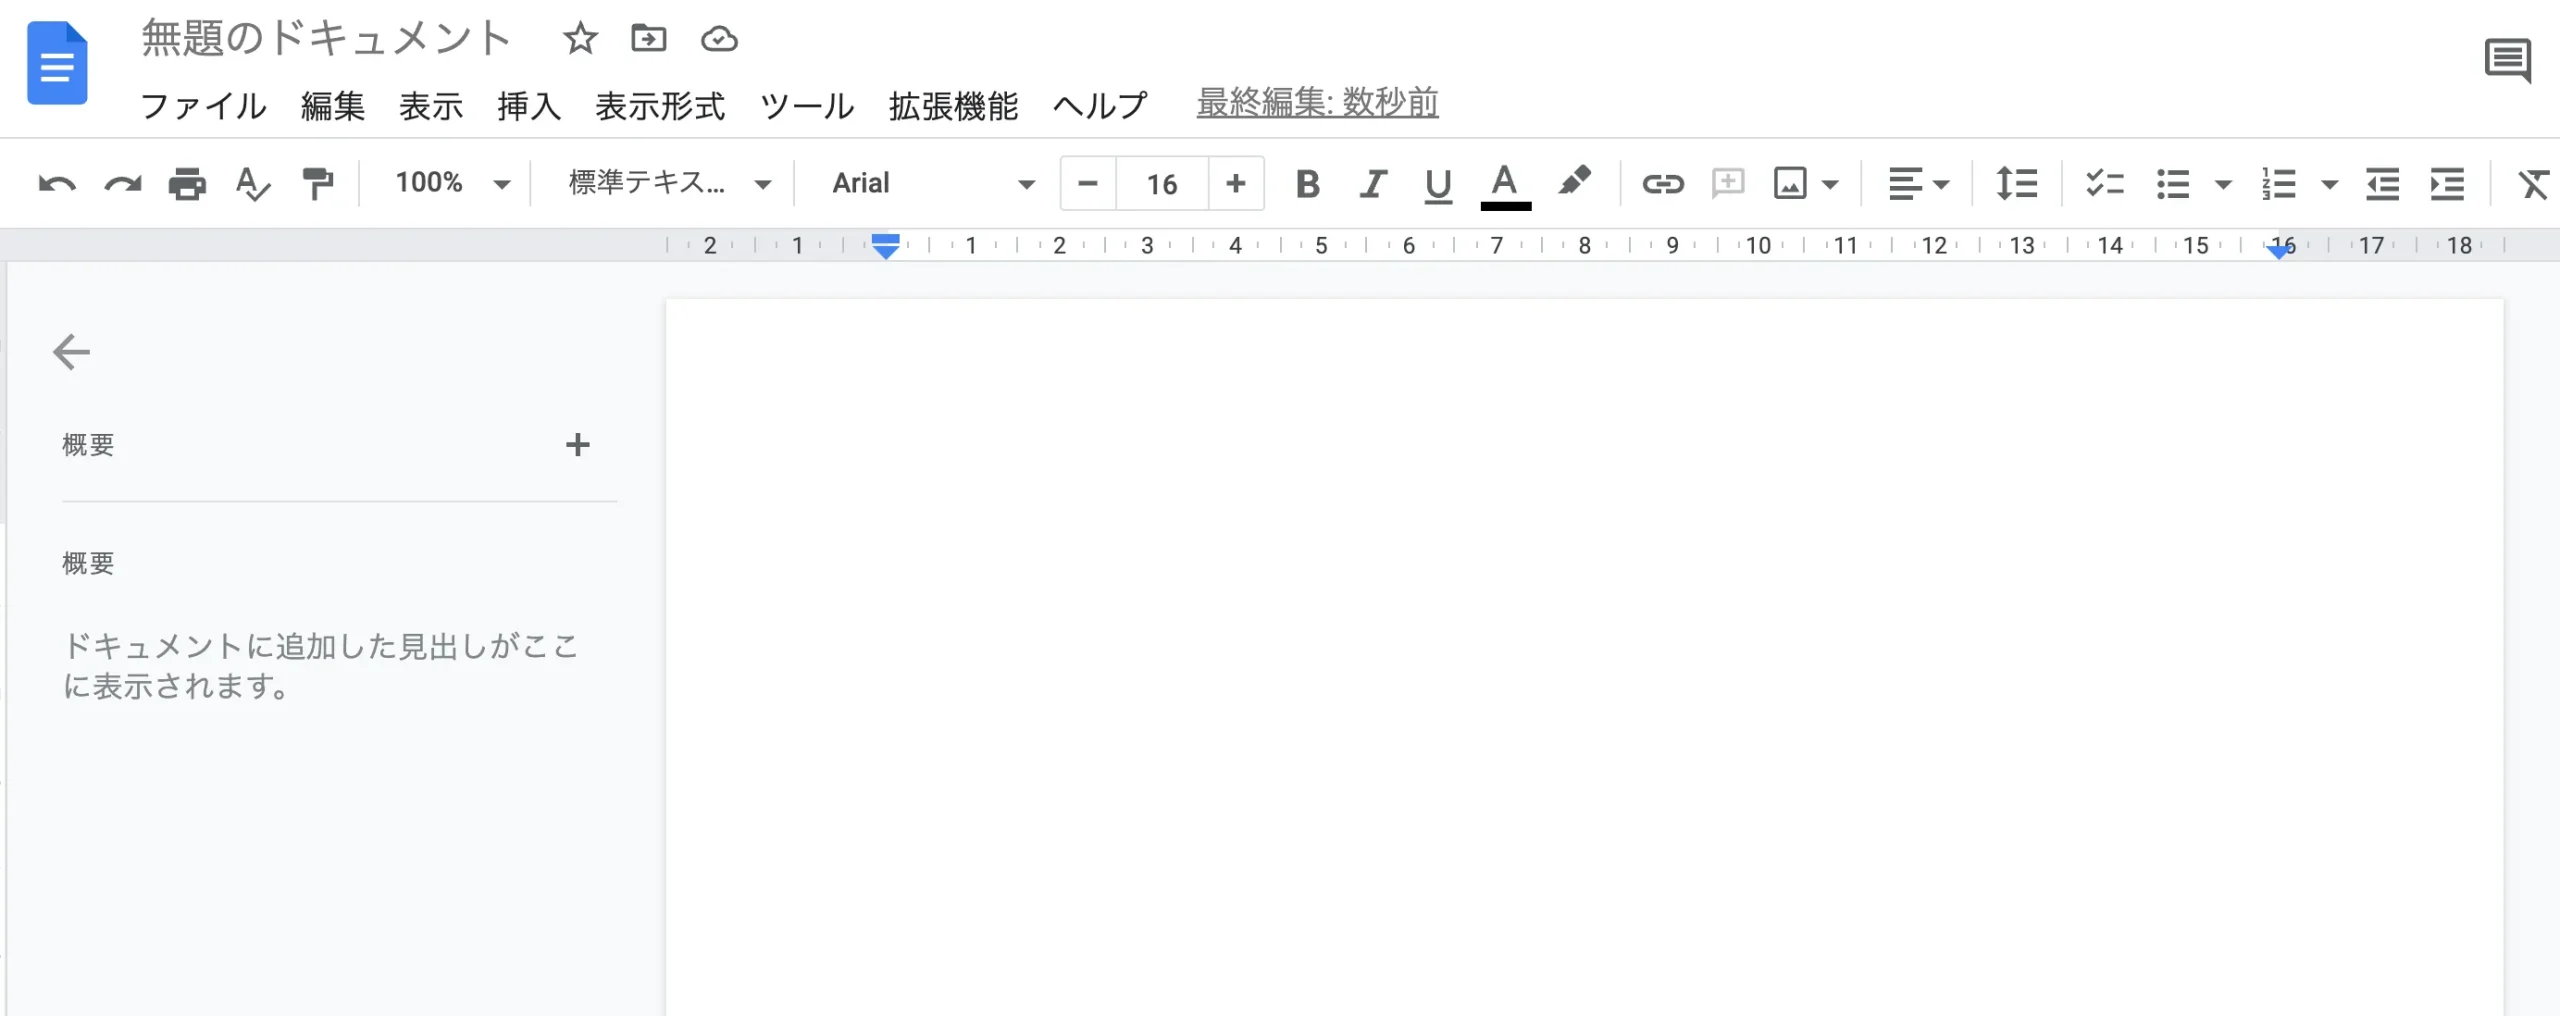This screenshot has height=1016, width=2560.
Task: Open the ツール menu
Action: [807, 105]
